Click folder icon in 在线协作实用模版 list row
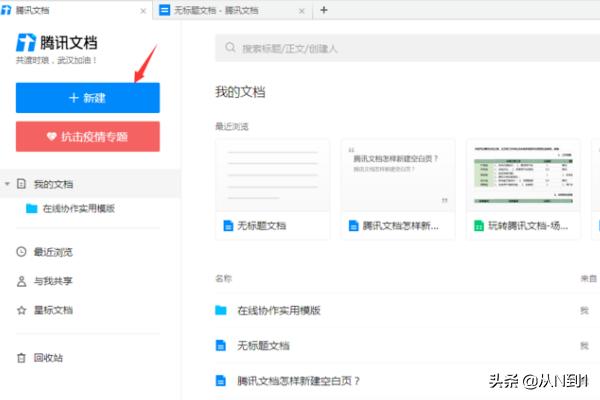This screenshot has width=600, height=400. pyautogui.click(x=221, y=310)
